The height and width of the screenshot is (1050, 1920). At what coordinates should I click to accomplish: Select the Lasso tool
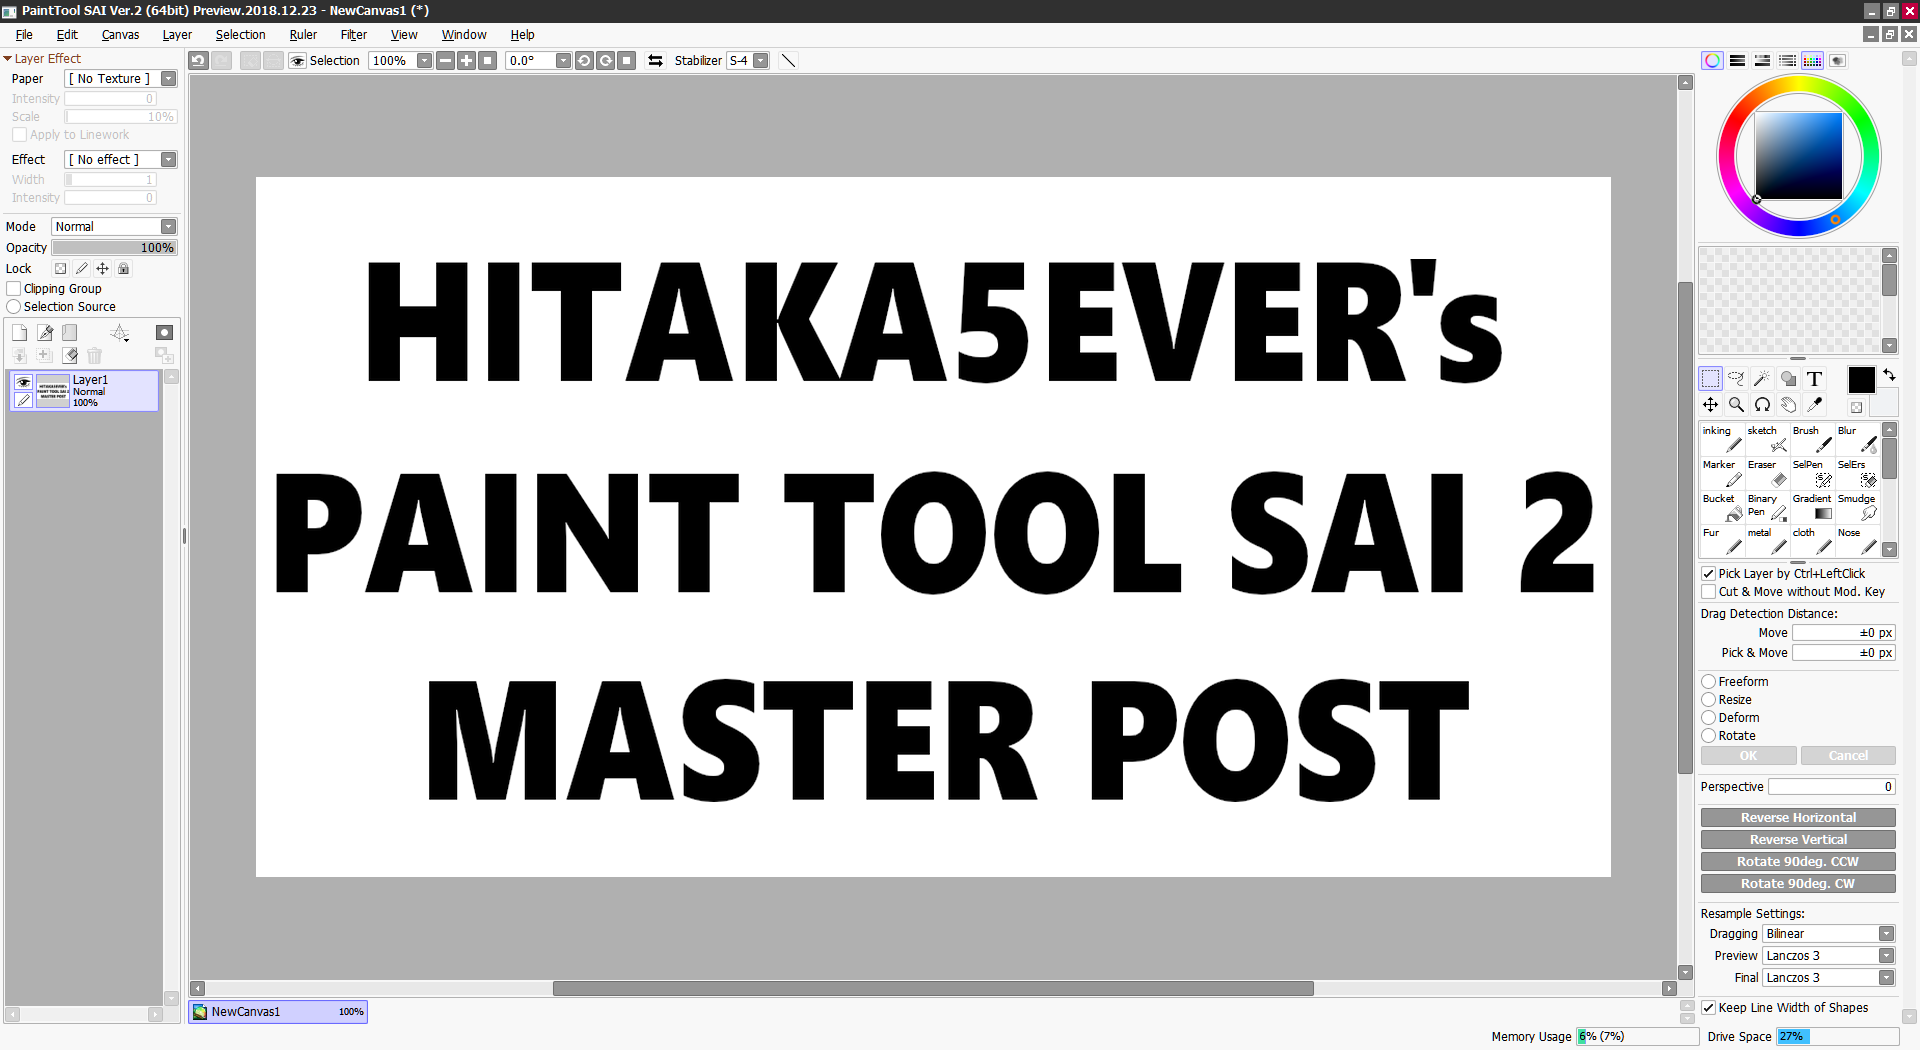coord(1737,379)
